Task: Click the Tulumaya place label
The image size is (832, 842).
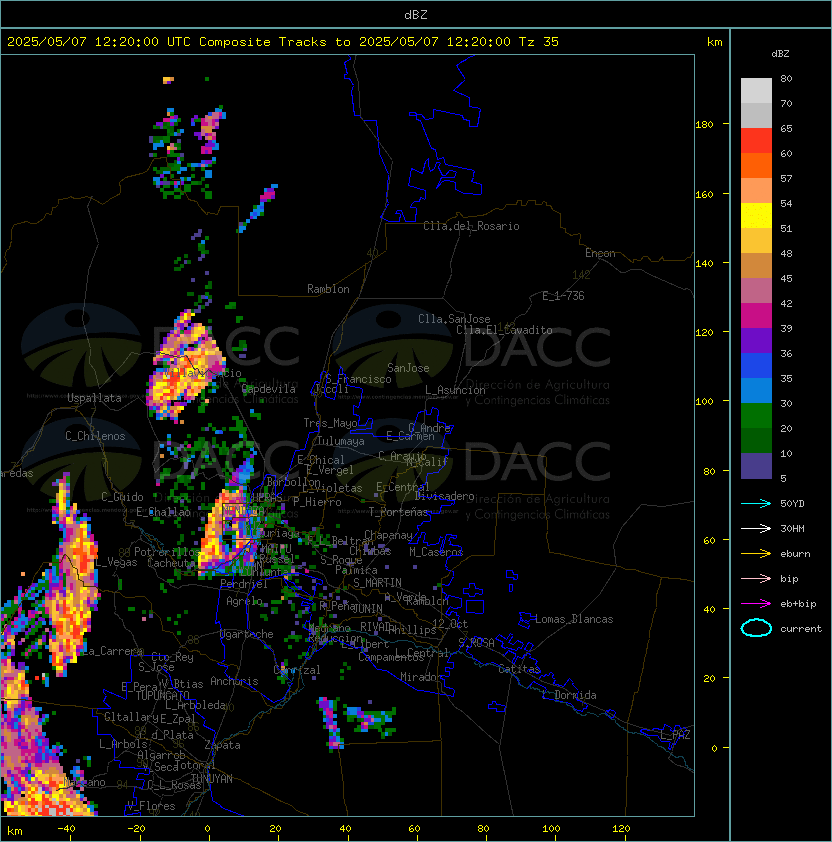Action: (341, 441)
